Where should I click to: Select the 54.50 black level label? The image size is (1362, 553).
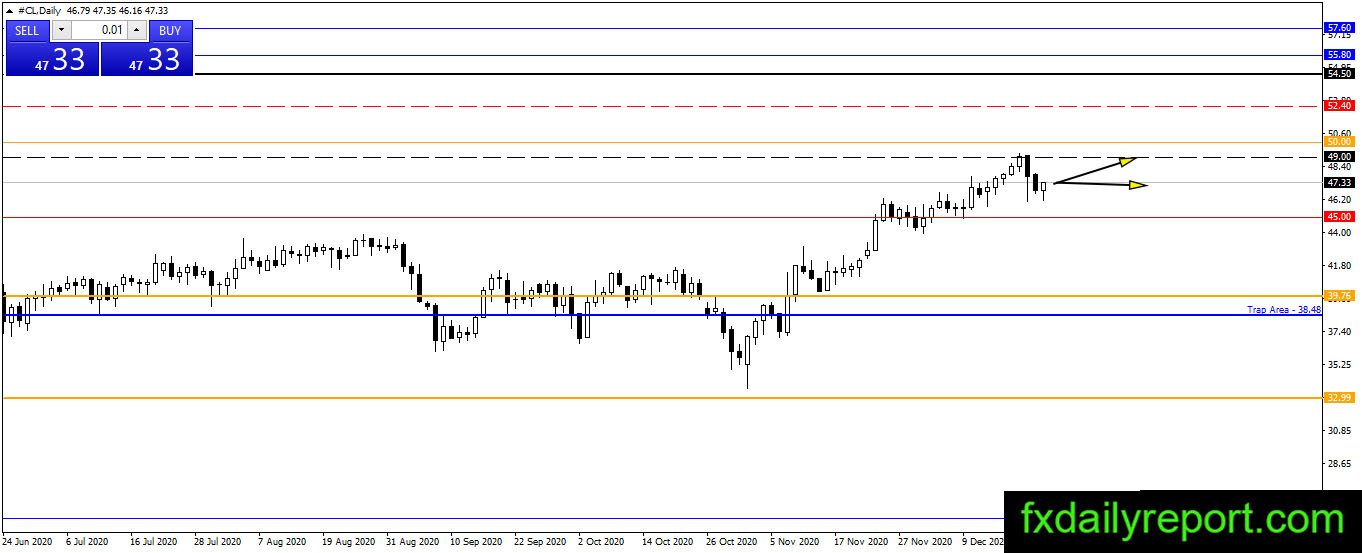click(1338, 74)
